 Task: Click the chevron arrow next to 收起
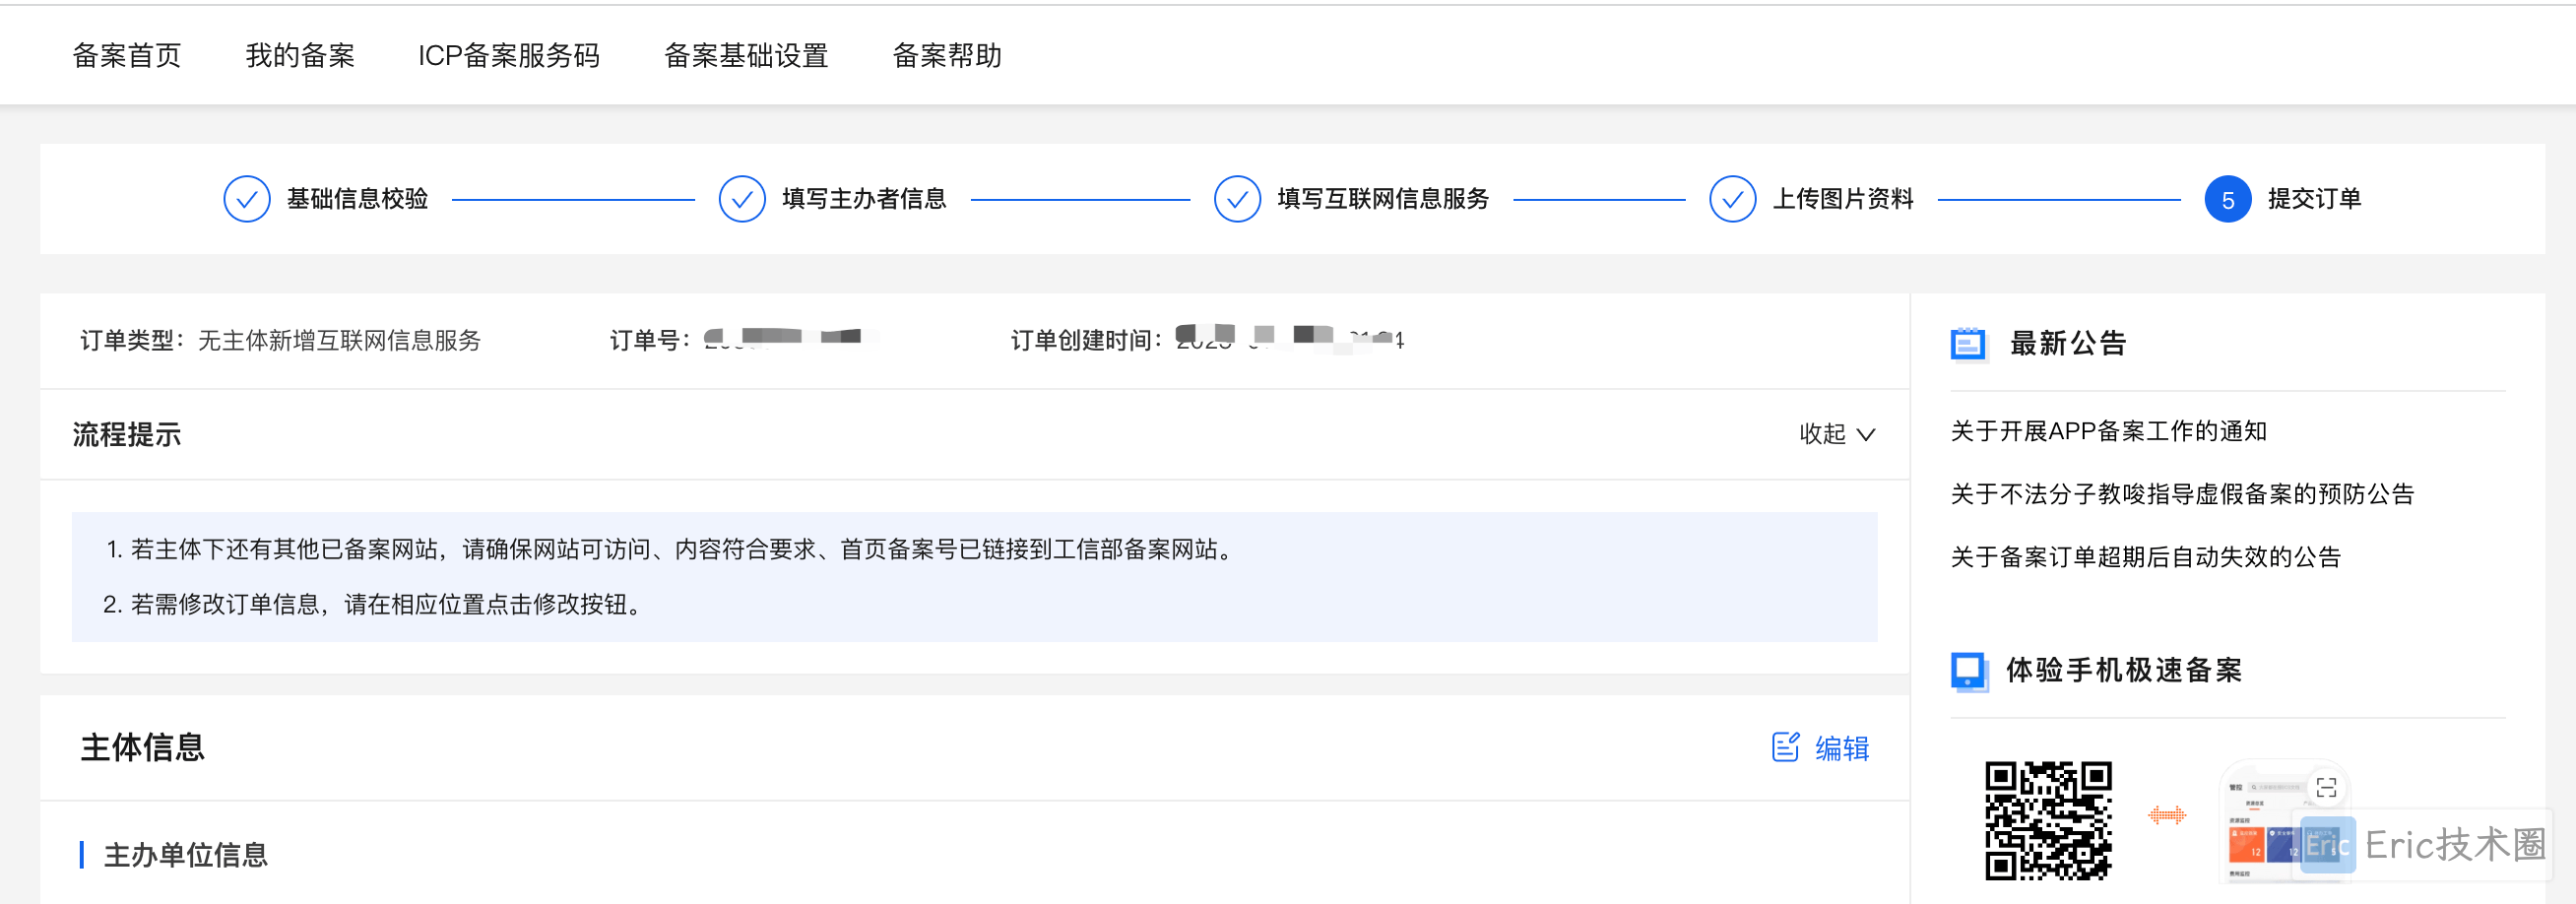[x=1866, y=435]
